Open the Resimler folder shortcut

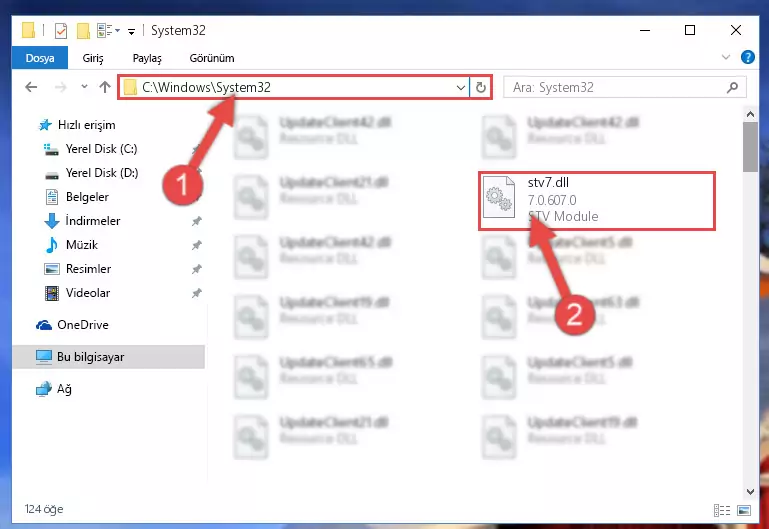77,269
